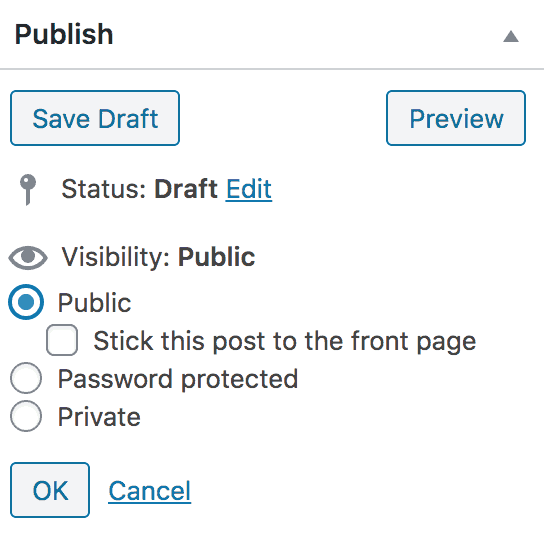This screenshot has width=544, height=534.
Task: Select the Password protected radio button
Action: click(26, 378)
